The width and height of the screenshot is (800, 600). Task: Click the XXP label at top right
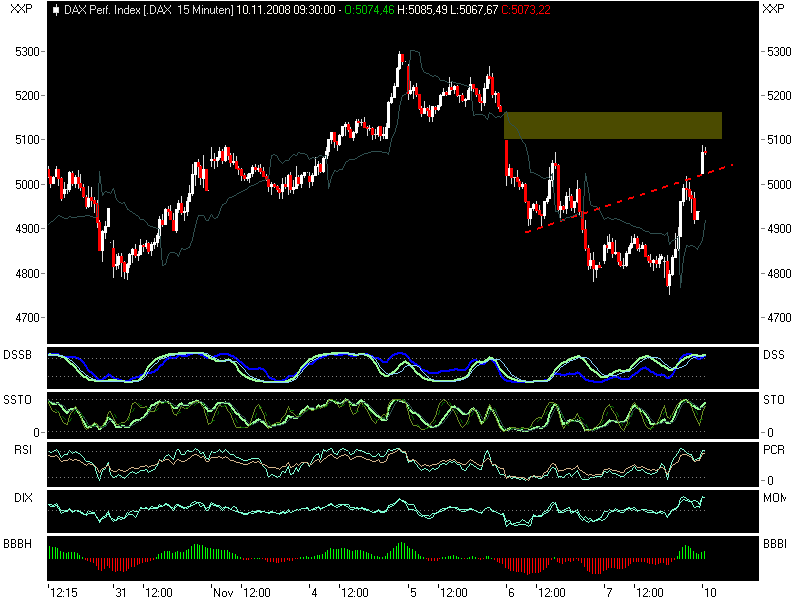(773, 9)
